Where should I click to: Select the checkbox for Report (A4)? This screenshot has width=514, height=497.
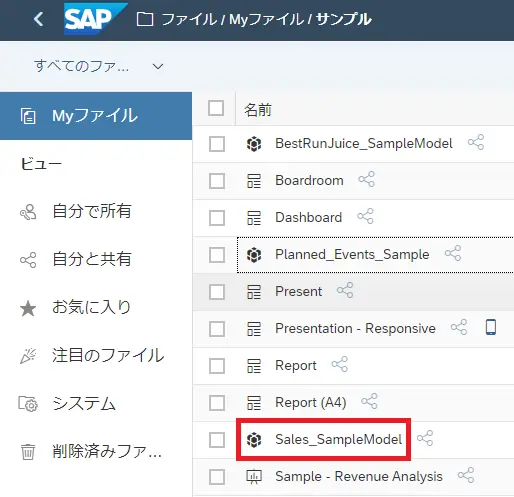pyautogui.click(x=217, y=403)
